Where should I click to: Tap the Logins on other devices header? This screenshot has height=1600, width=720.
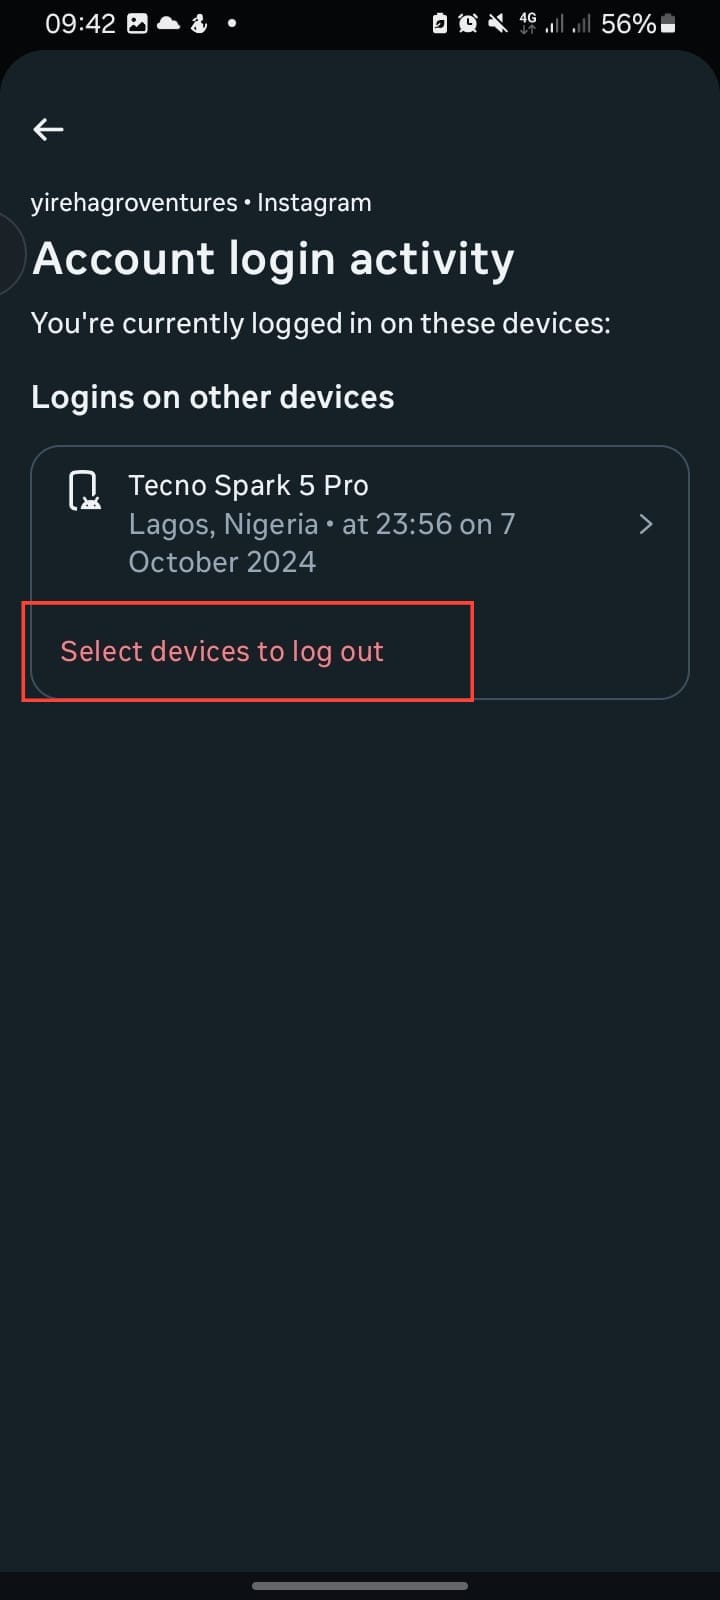[x=212, y=397]
